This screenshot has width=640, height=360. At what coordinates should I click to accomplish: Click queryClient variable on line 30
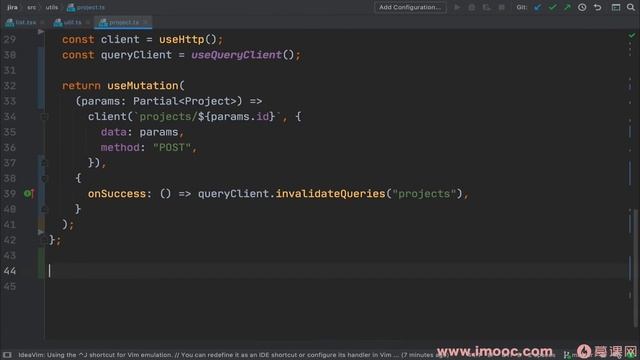click(x=136, y=55)
